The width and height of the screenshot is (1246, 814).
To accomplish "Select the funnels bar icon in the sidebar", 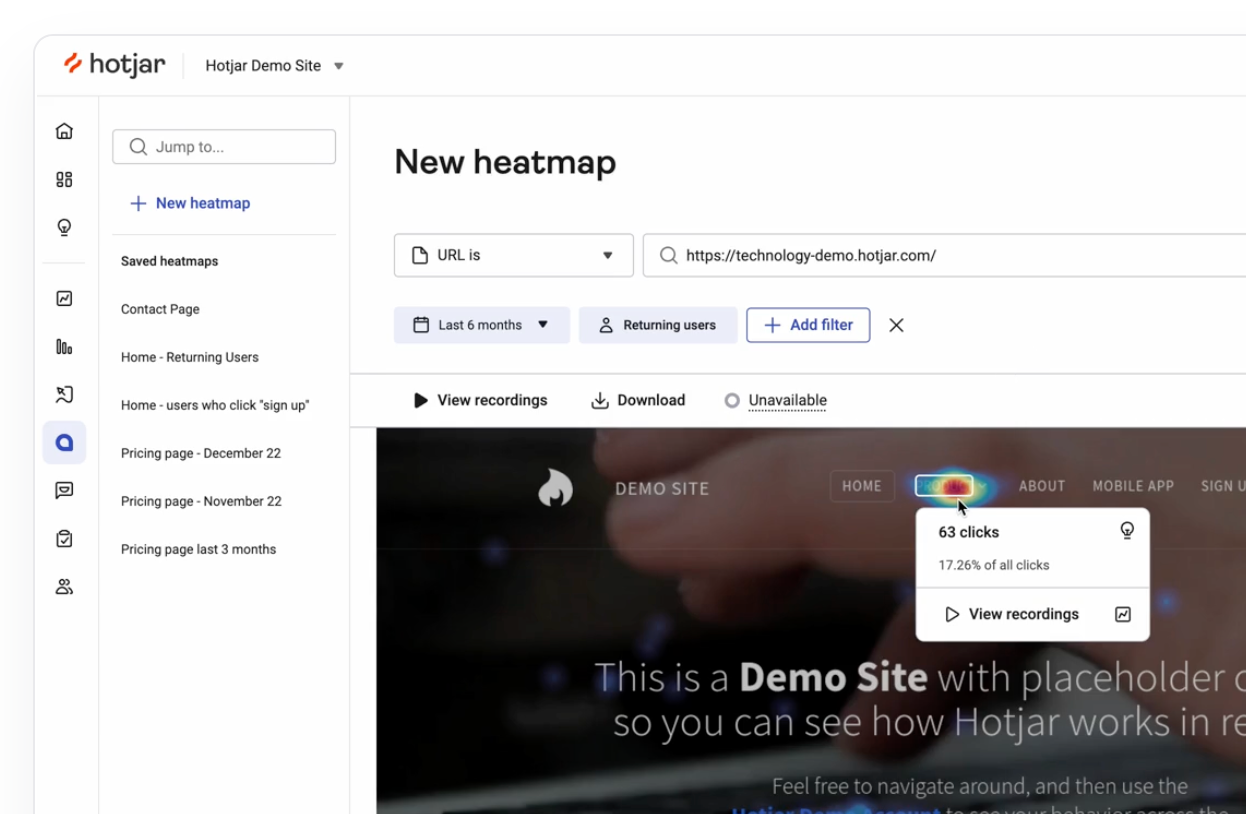I will point(64,347).
